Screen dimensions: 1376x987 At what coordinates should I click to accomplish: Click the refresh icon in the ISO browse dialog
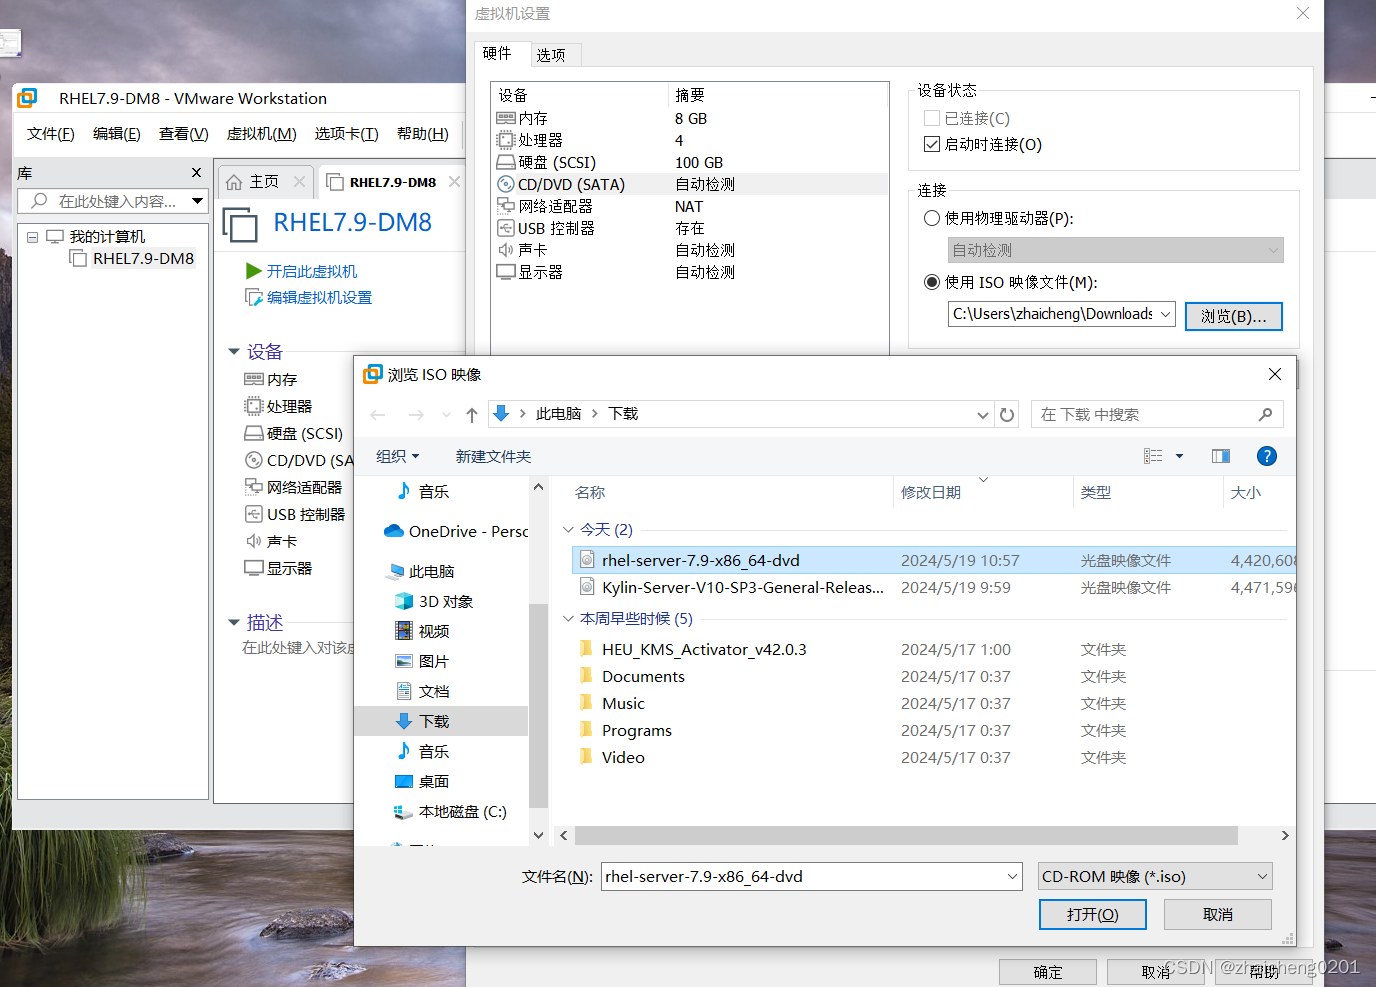pyautogui.click(x=1007, y=414)
